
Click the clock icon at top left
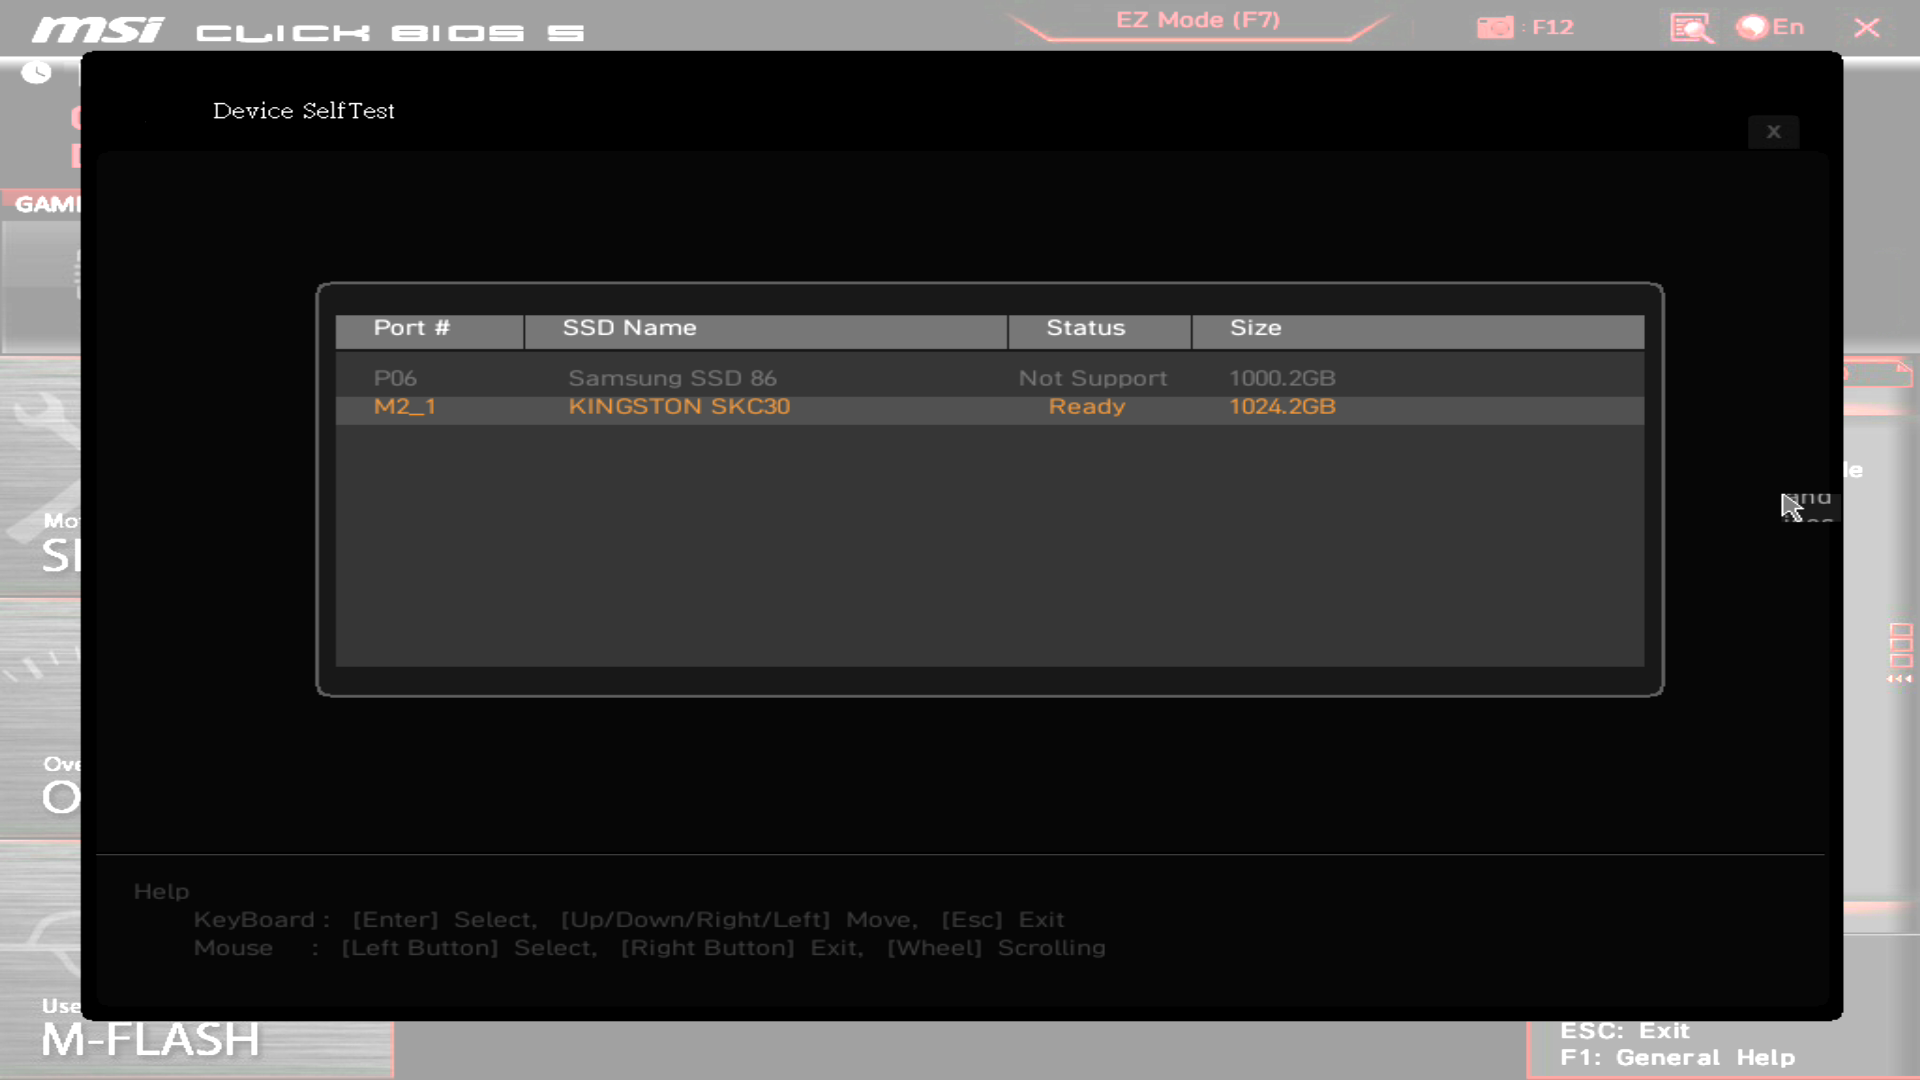point(37,72)
